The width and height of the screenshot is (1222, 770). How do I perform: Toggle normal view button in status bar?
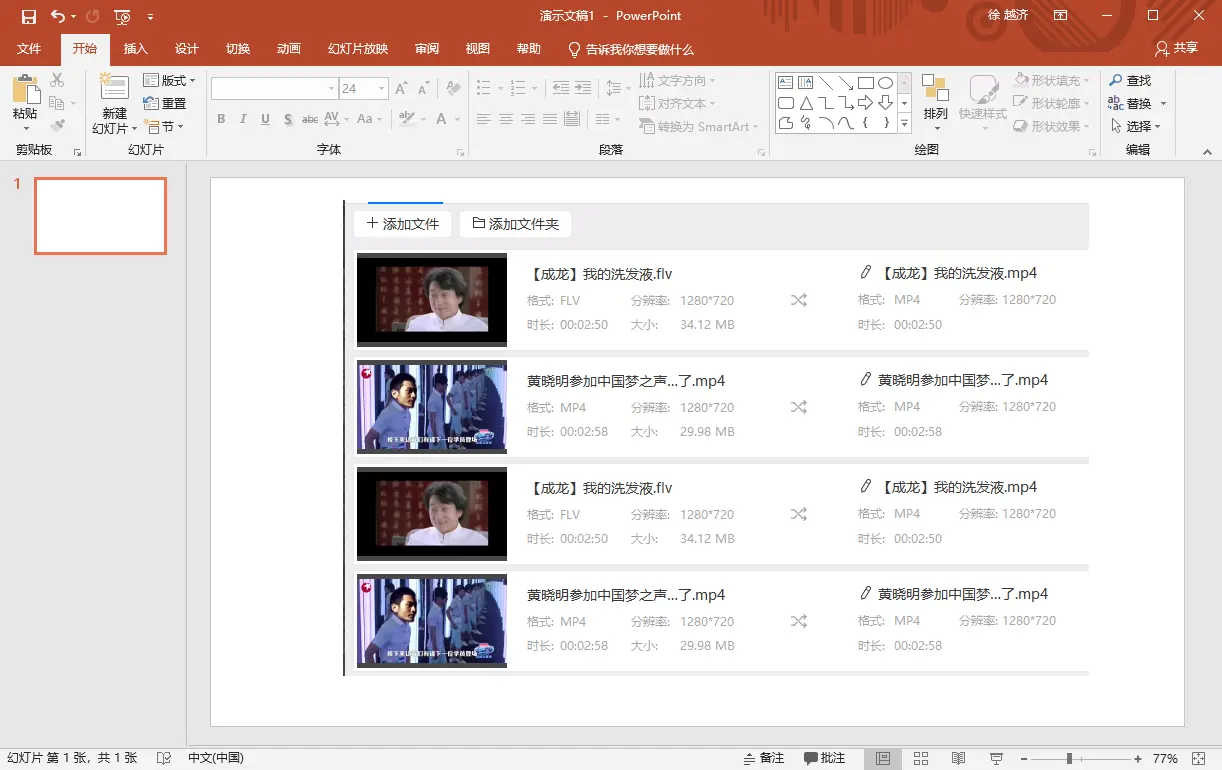pyautogui.click(x=883, y=758)
